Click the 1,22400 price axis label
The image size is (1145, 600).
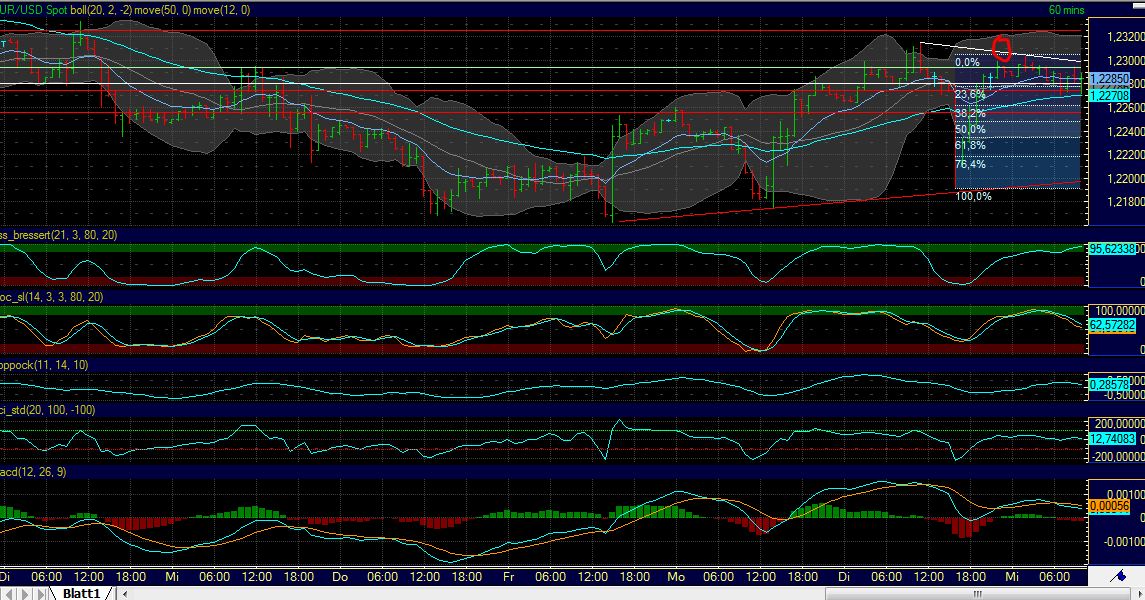click(x=1125, y=131)
